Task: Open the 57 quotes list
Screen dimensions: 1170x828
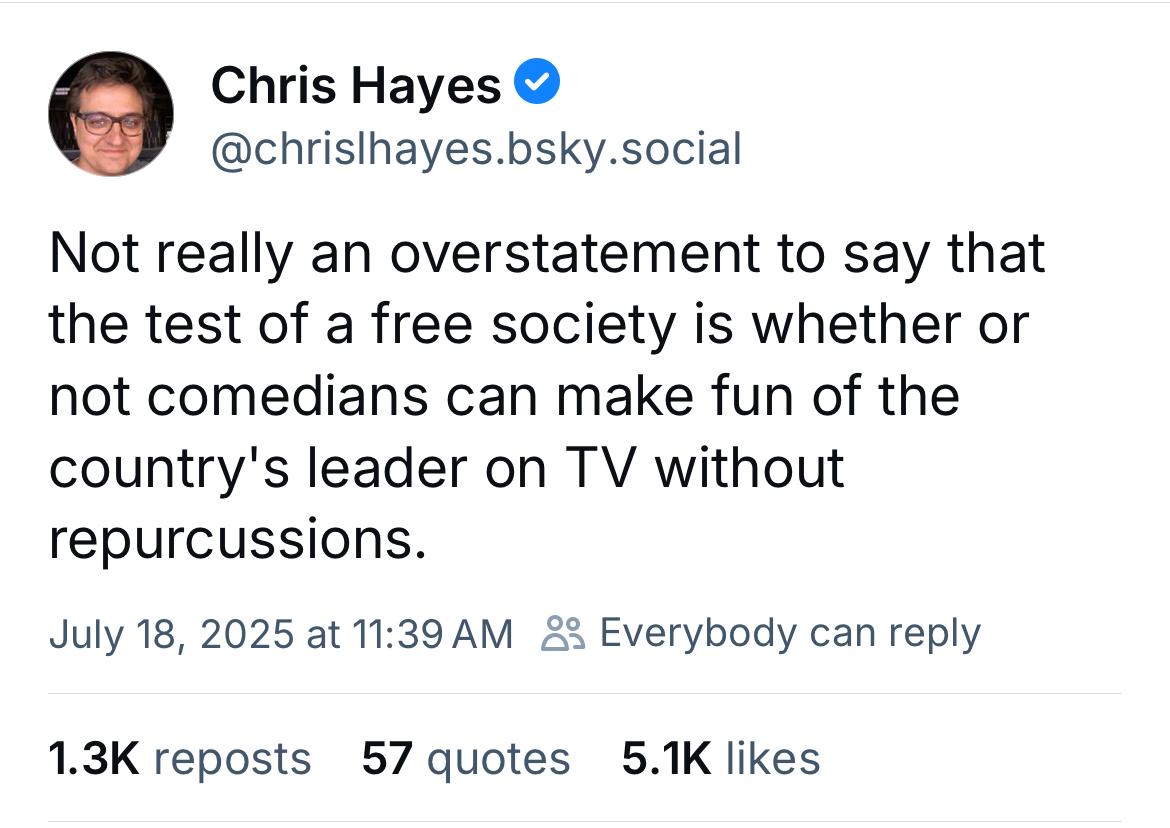Action: [x=465, y=758]
